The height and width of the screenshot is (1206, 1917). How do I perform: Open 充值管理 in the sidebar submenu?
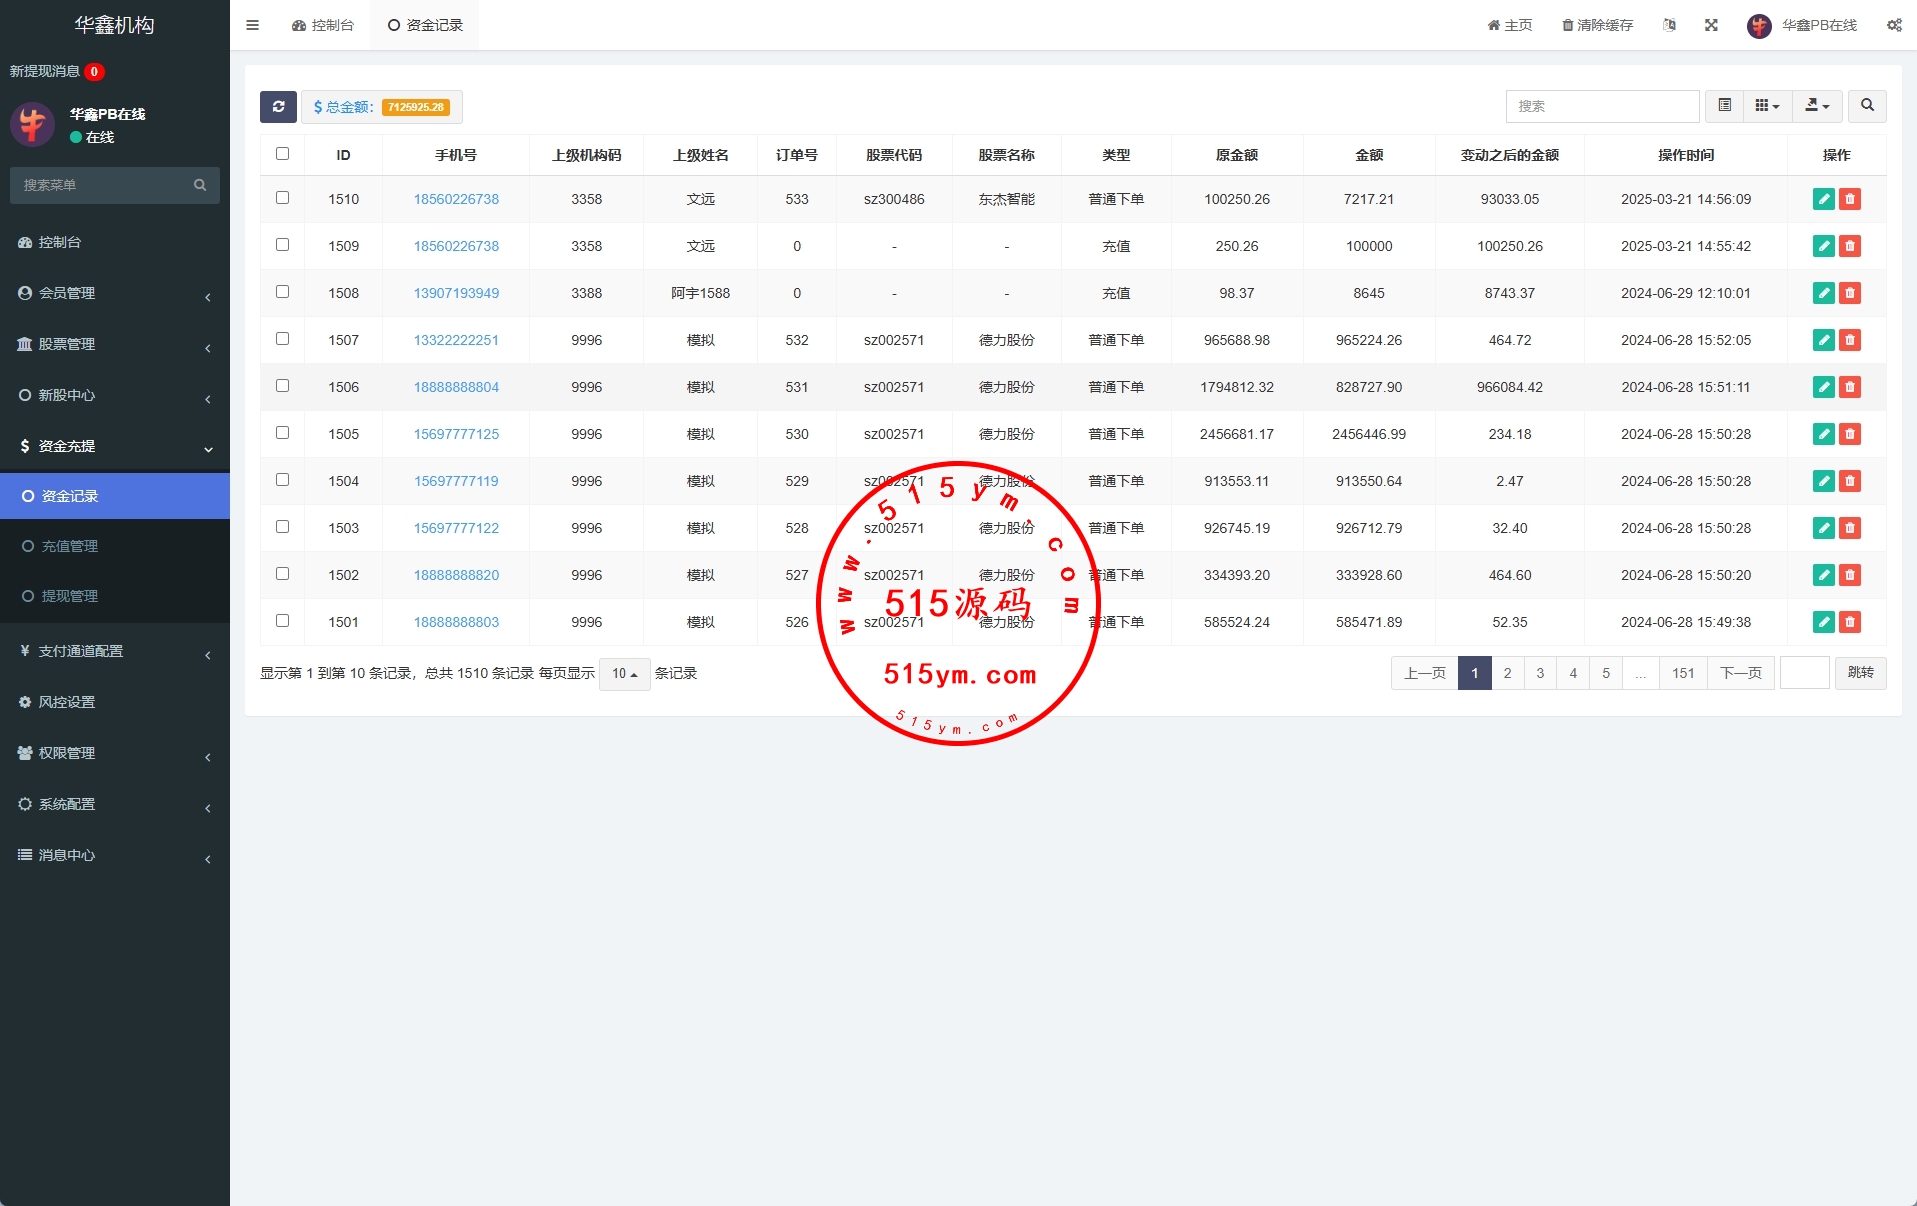tap(70, 546)
